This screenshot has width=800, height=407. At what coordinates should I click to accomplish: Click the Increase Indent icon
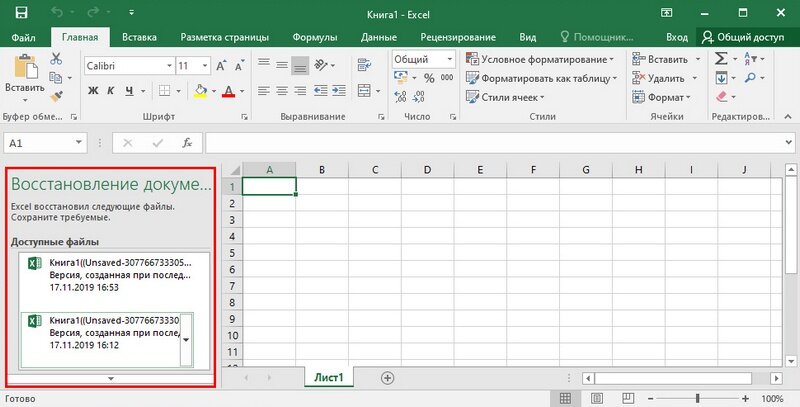(x=339, y=91)
